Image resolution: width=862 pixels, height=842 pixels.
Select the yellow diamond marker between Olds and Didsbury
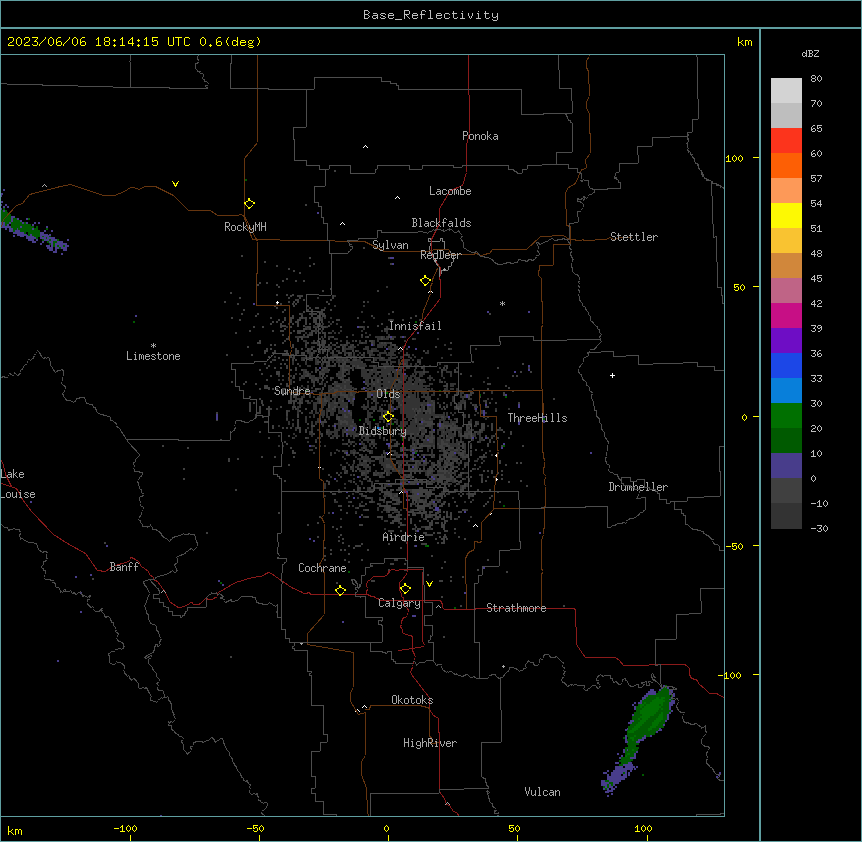[388, 417]
